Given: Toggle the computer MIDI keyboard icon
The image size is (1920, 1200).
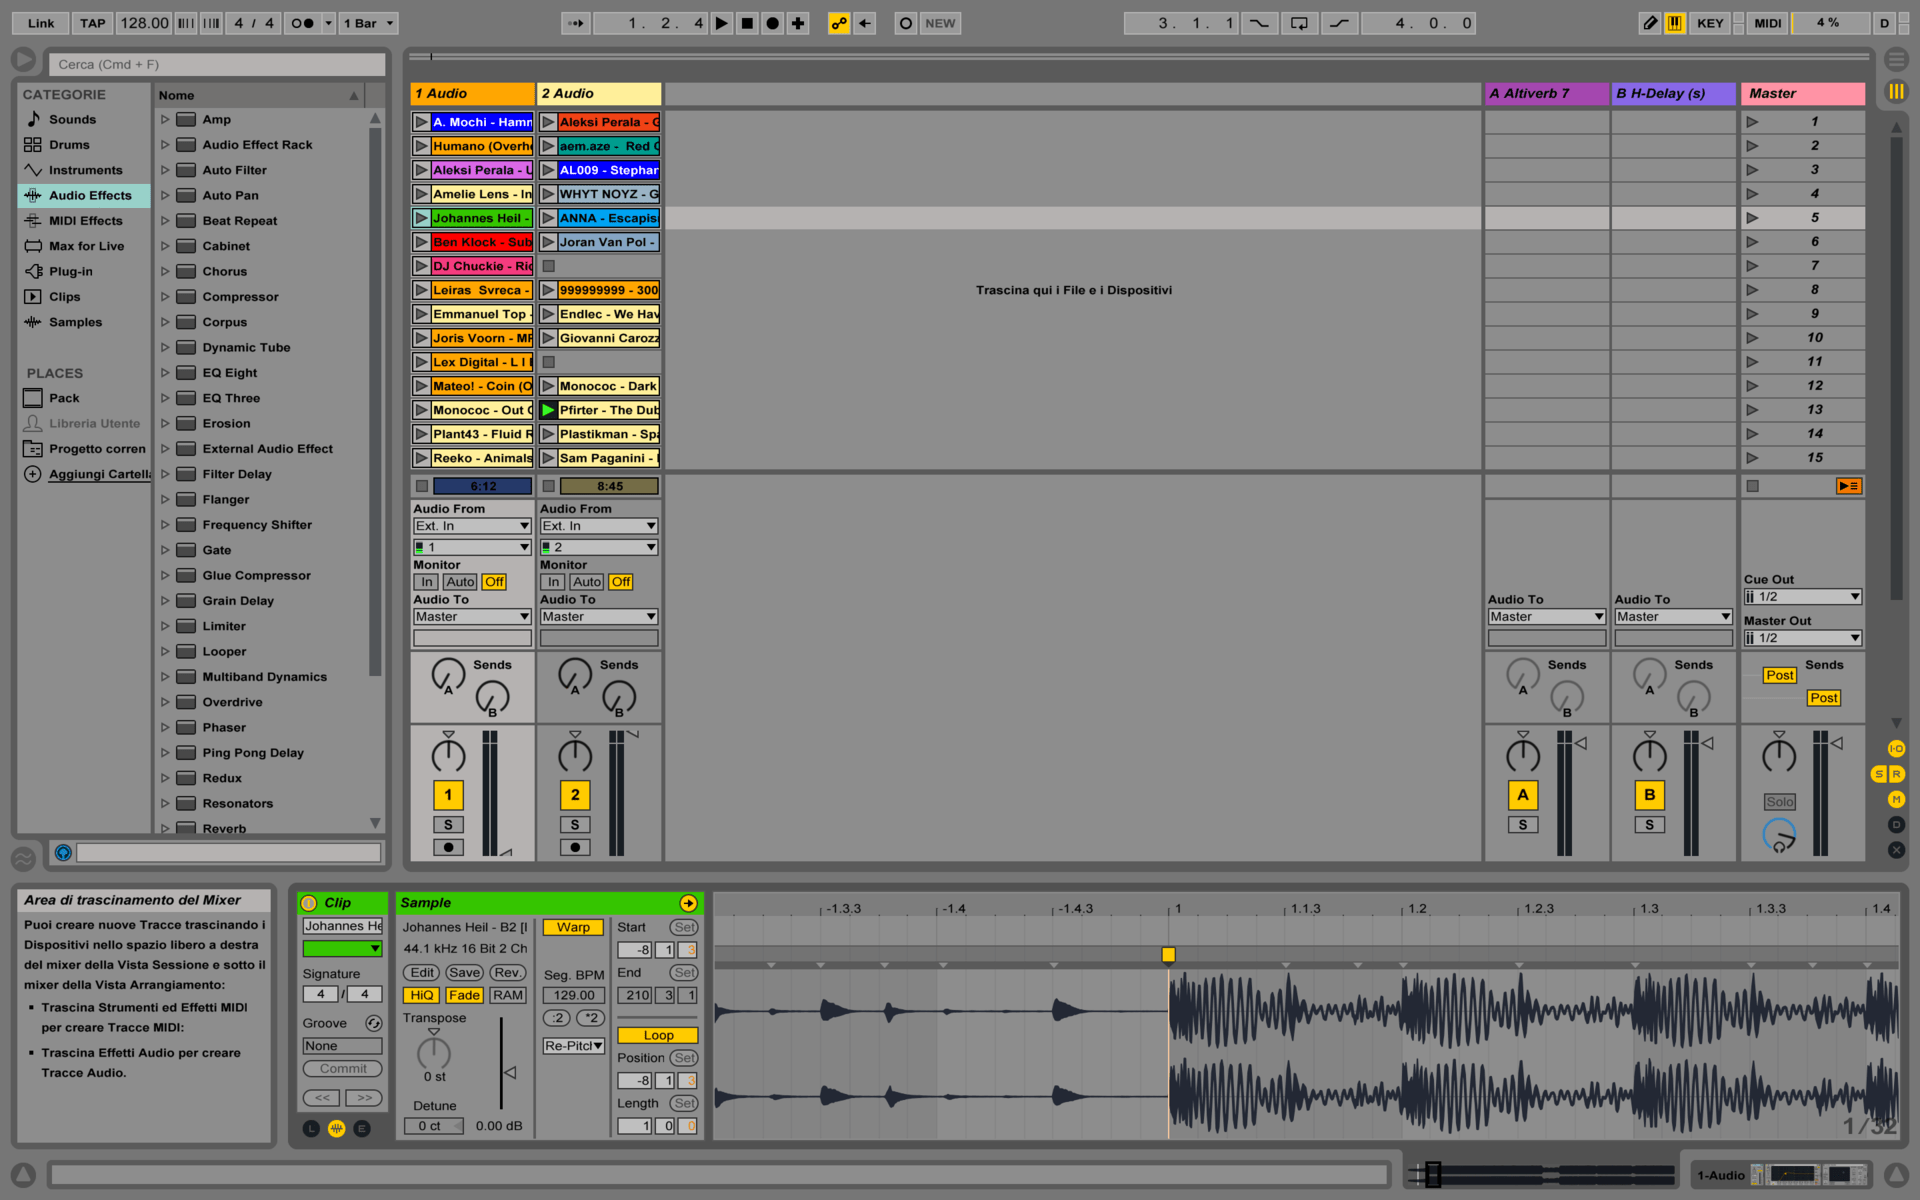Looking at the screenshot, I should [1675, 23].
